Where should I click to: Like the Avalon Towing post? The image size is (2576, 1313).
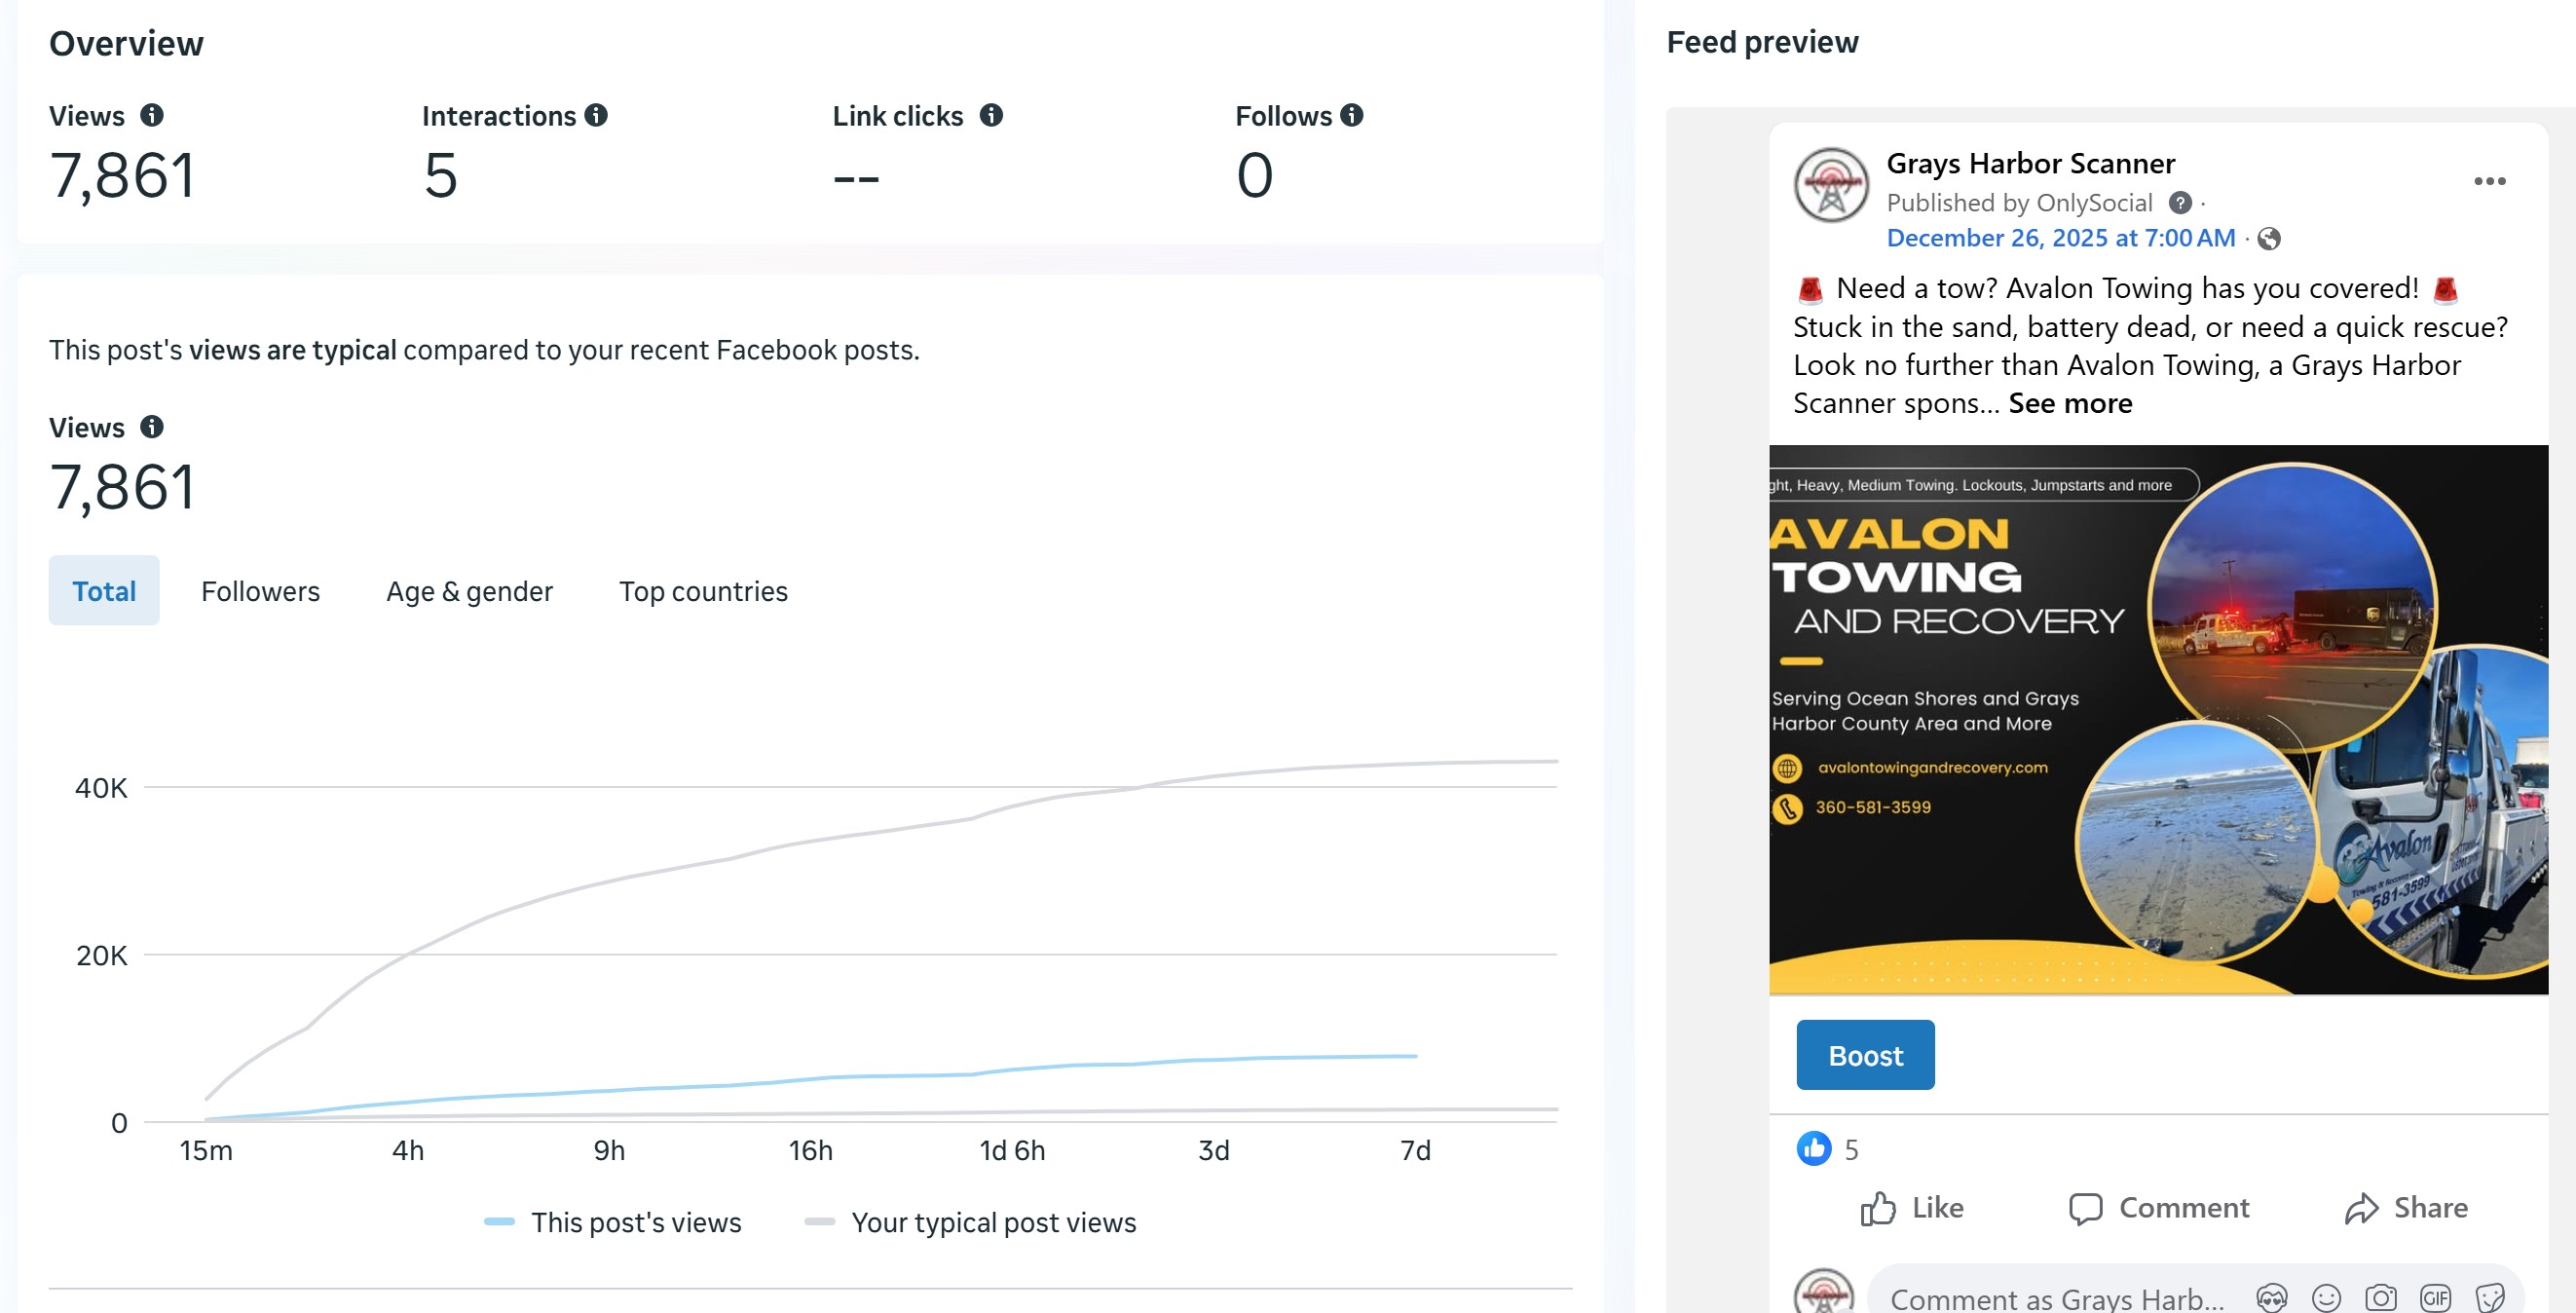pyautogui.click(x=1912, y=1208)
